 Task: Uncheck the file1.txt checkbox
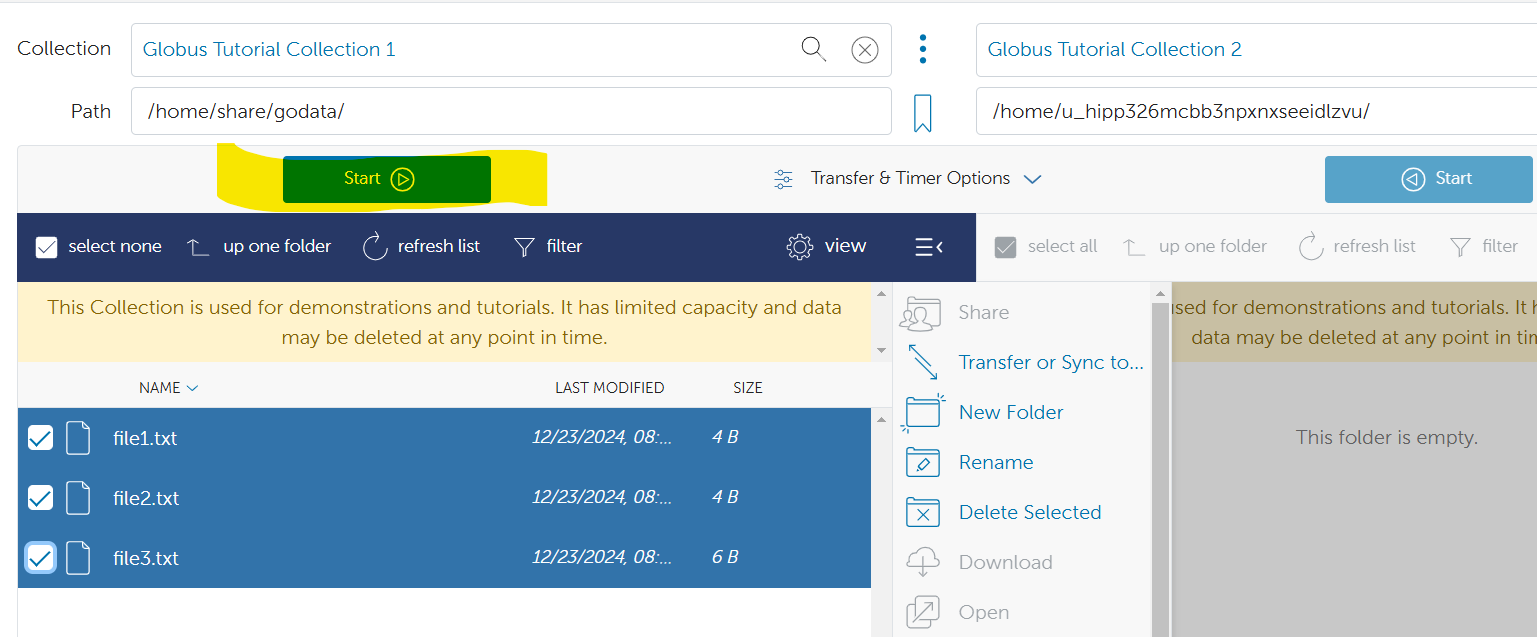click(40, 438)
